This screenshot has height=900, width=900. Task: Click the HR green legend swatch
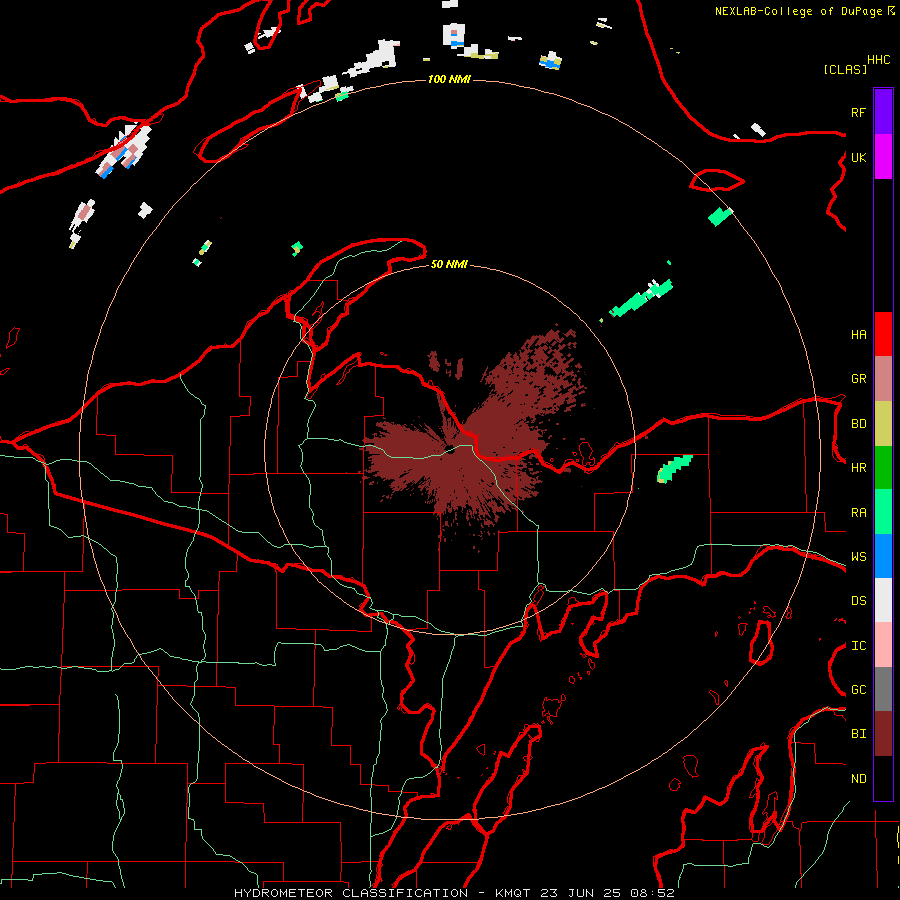coord(883,468)
